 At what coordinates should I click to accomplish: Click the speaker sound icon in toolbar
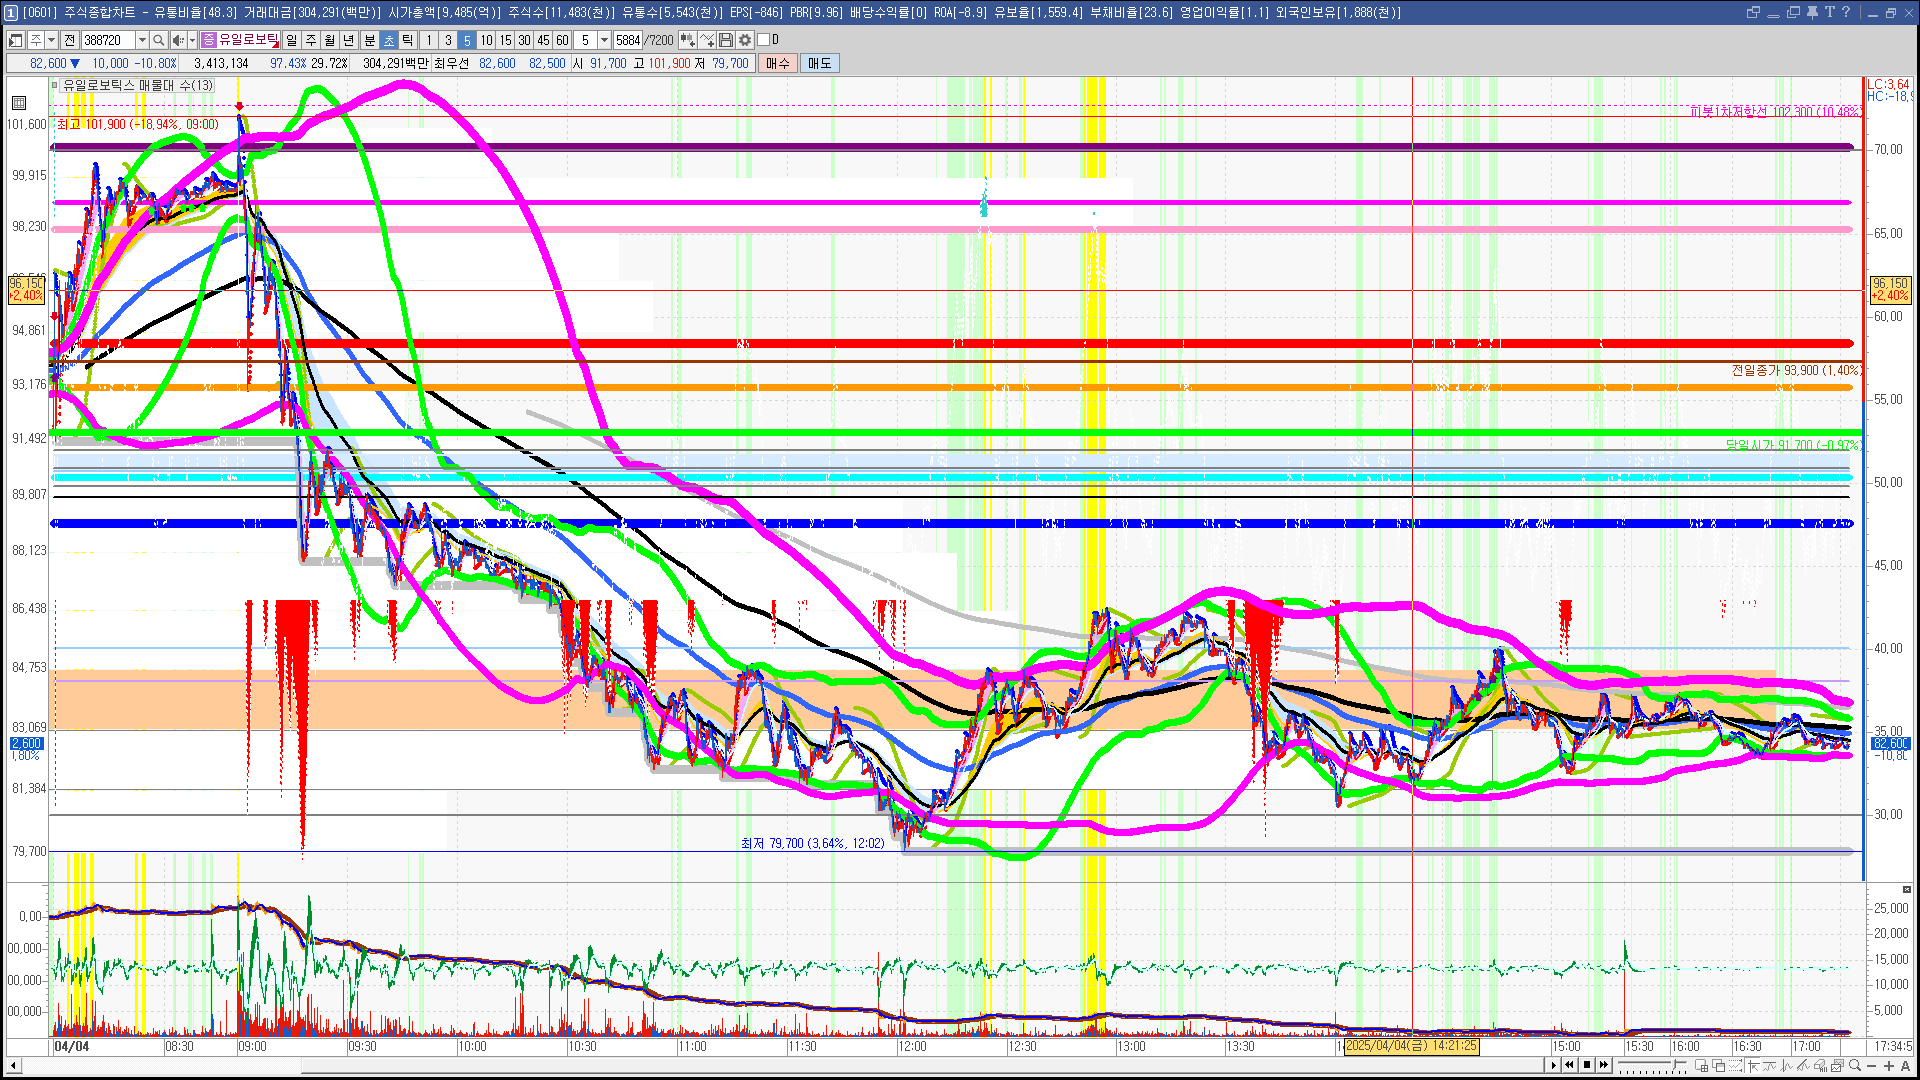(177, 40)
